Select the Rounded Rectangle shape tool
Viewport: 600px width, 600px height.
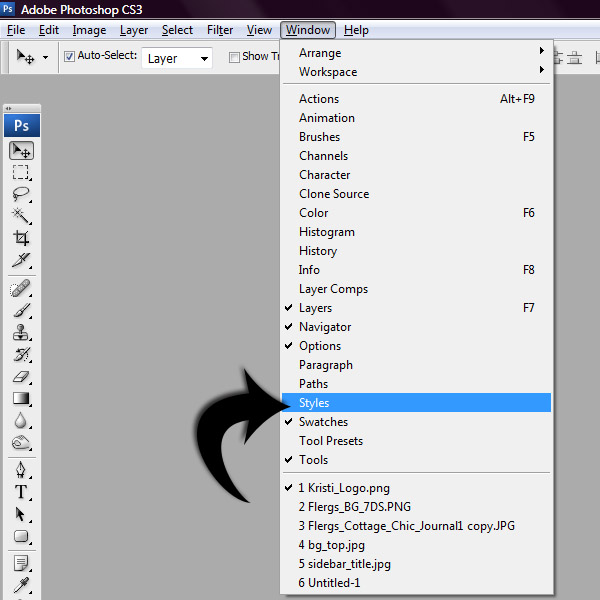(x=21, y=536)
